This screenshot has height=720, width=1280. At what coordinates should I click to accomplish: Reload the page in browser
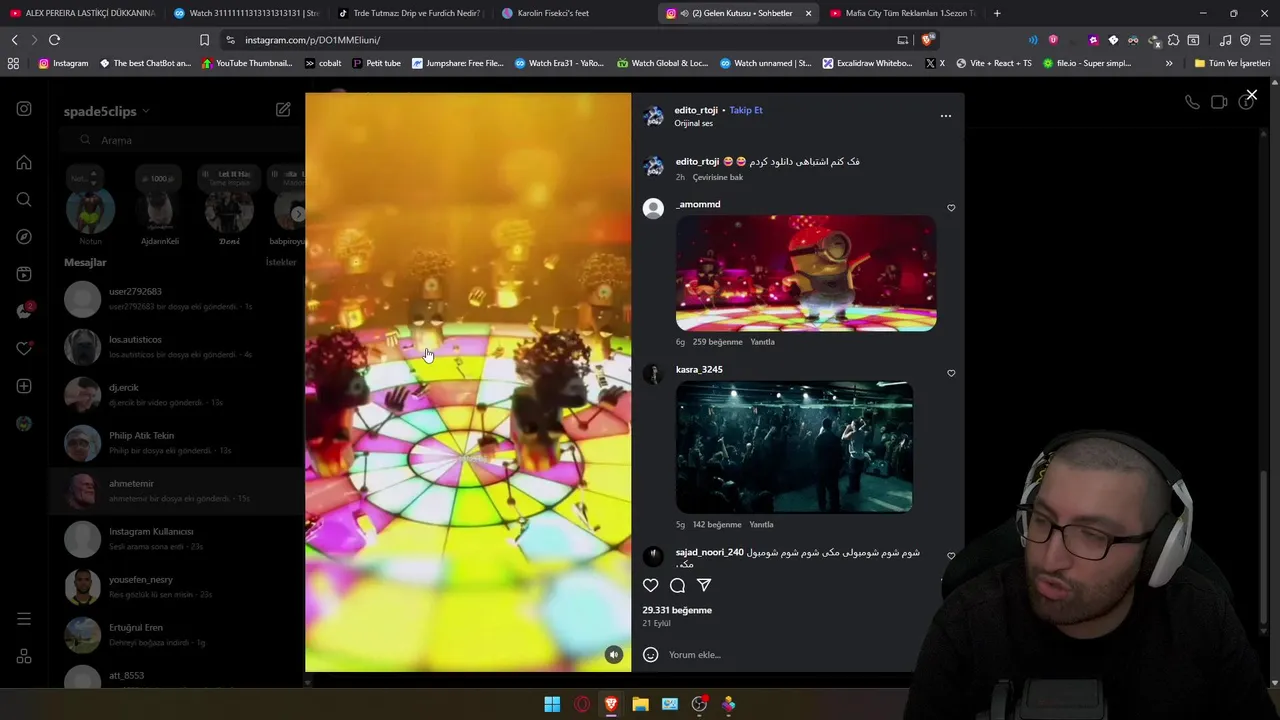(54, 40)
